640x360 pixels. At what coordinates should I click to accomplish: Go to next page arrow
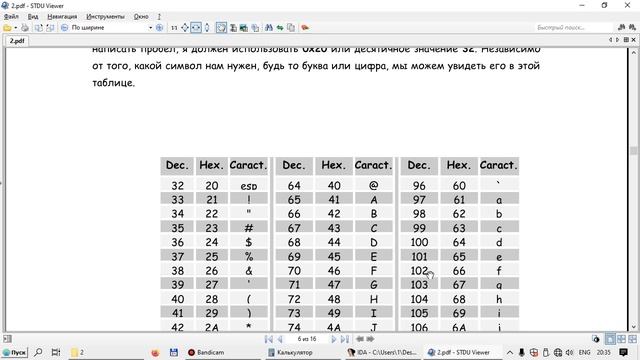coord(333,339)
